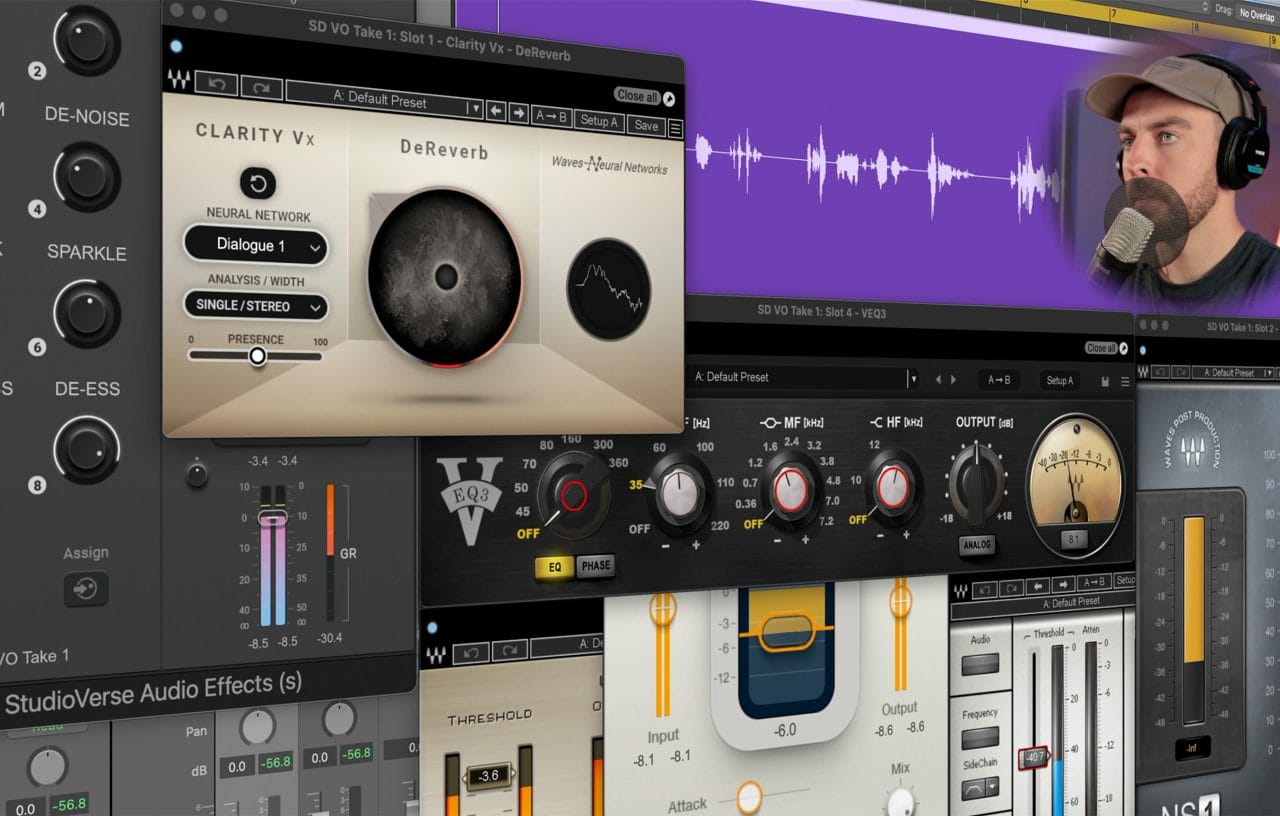Load previous preset arrow in Clarity Vx
Image resolution: width=1280 pixels, height=816 pixels.
pyautogui.click(x=495, y=112)
